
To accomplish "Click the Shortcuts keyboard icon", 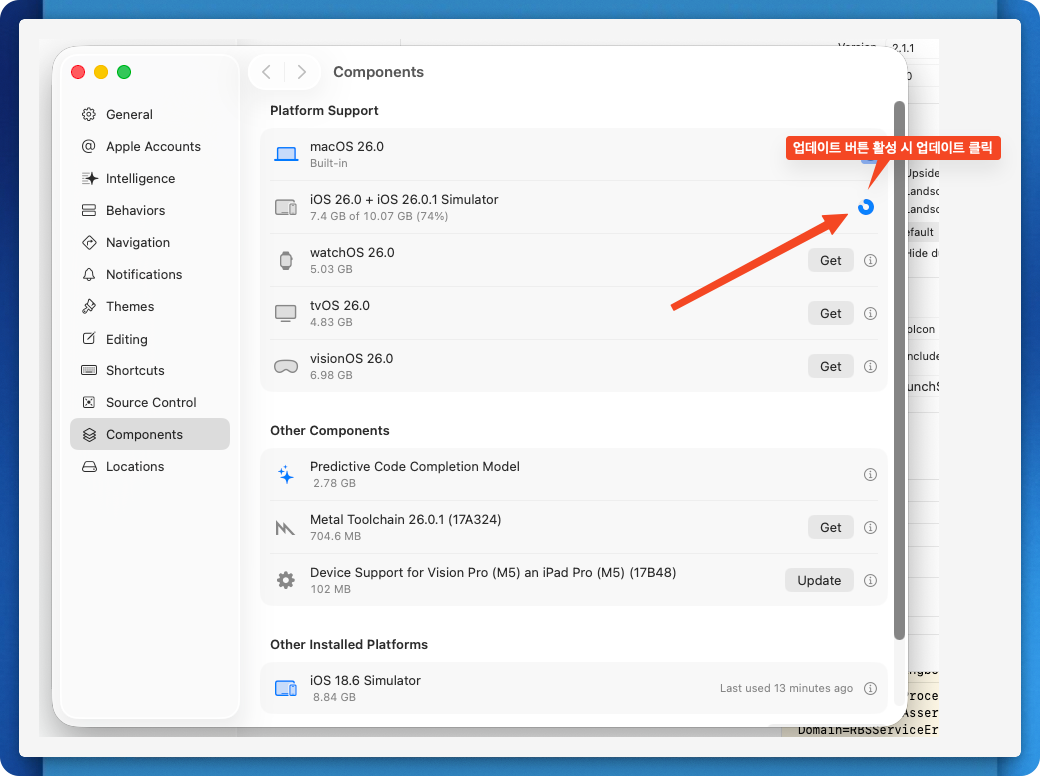I will (89, 370).
